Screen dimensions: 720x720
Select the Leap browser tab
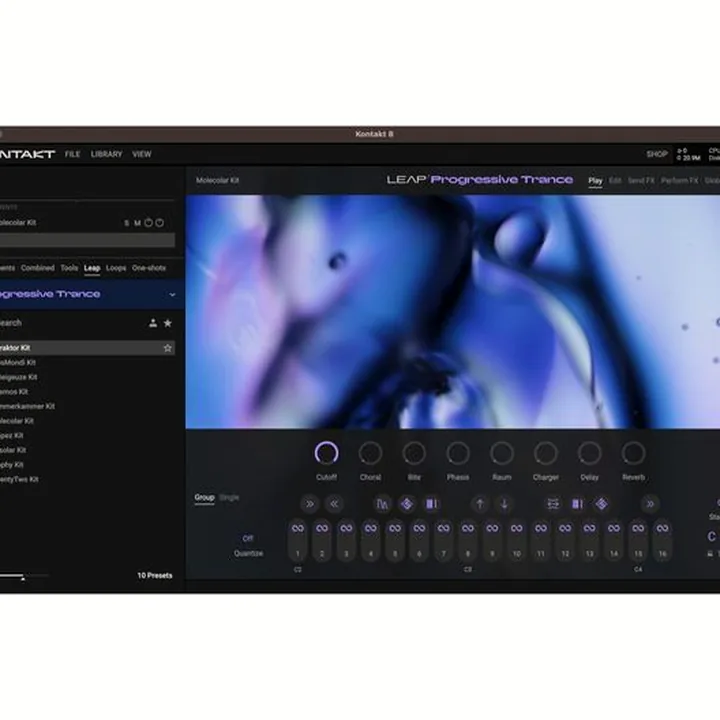[x=92, y=268]
